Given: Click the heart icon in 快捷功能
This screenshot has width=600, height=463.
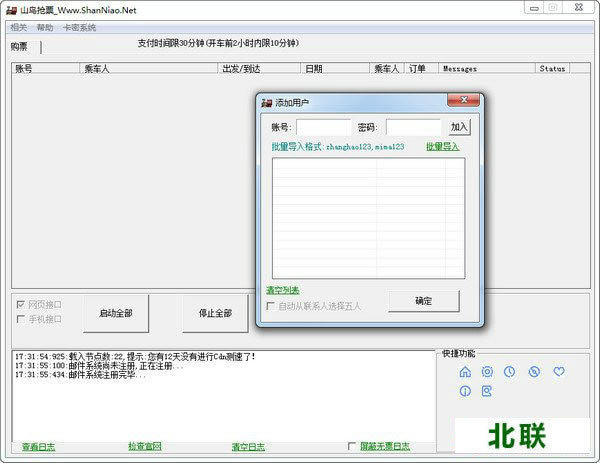Looking at the screenshot, I should (559, 372).
